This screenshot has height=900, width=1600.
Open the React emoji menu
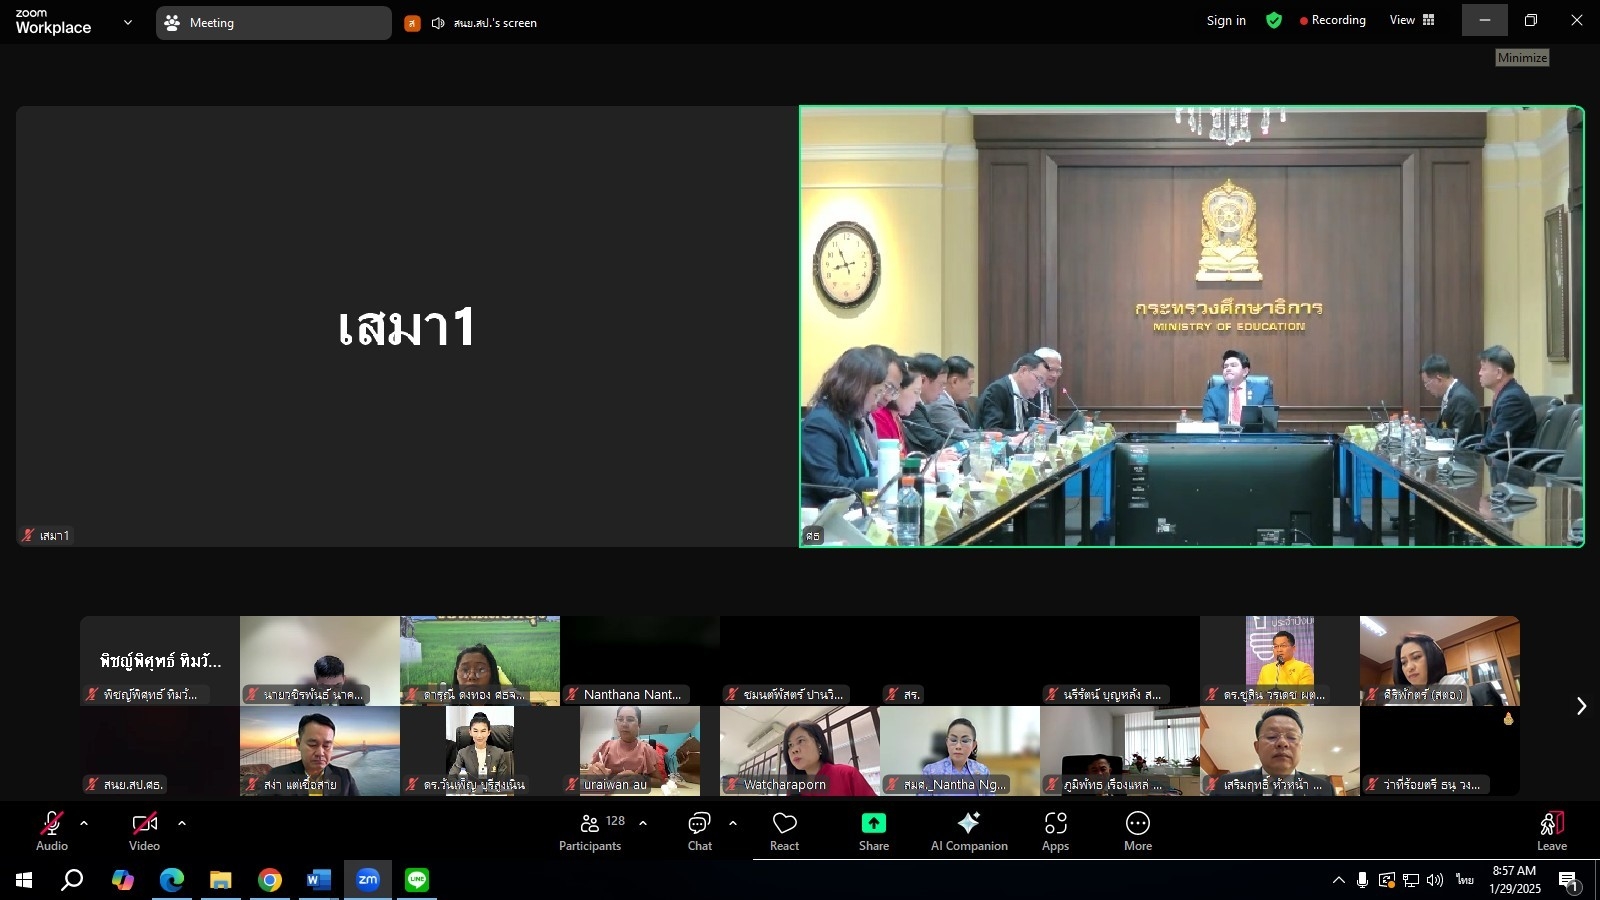(x=784, y=831)
